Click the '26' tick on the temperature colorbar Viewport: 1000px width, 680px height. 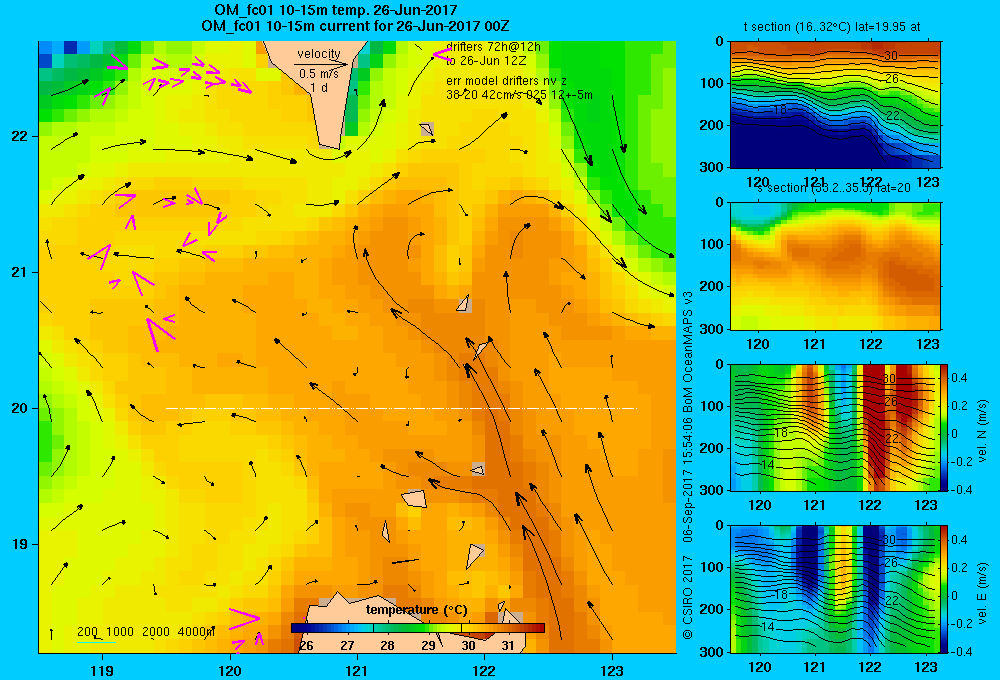306,646
